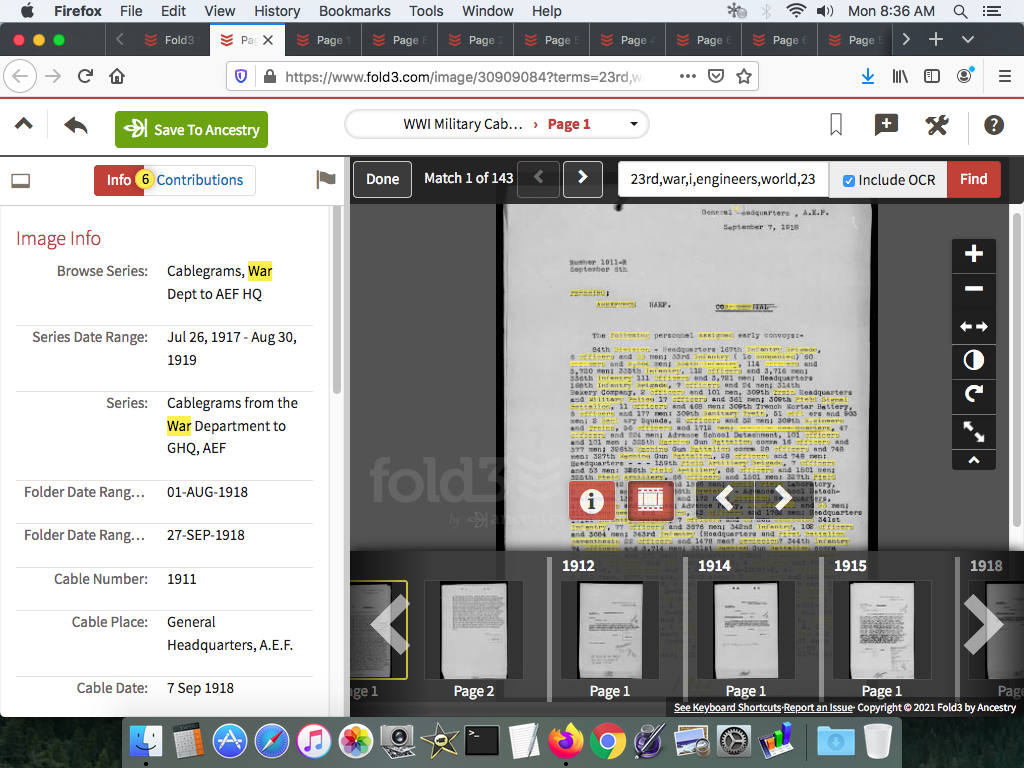Viewport: 1024px width, 768px height.
Task: Zoom in with the plus button
Action: tap(974, 254)
